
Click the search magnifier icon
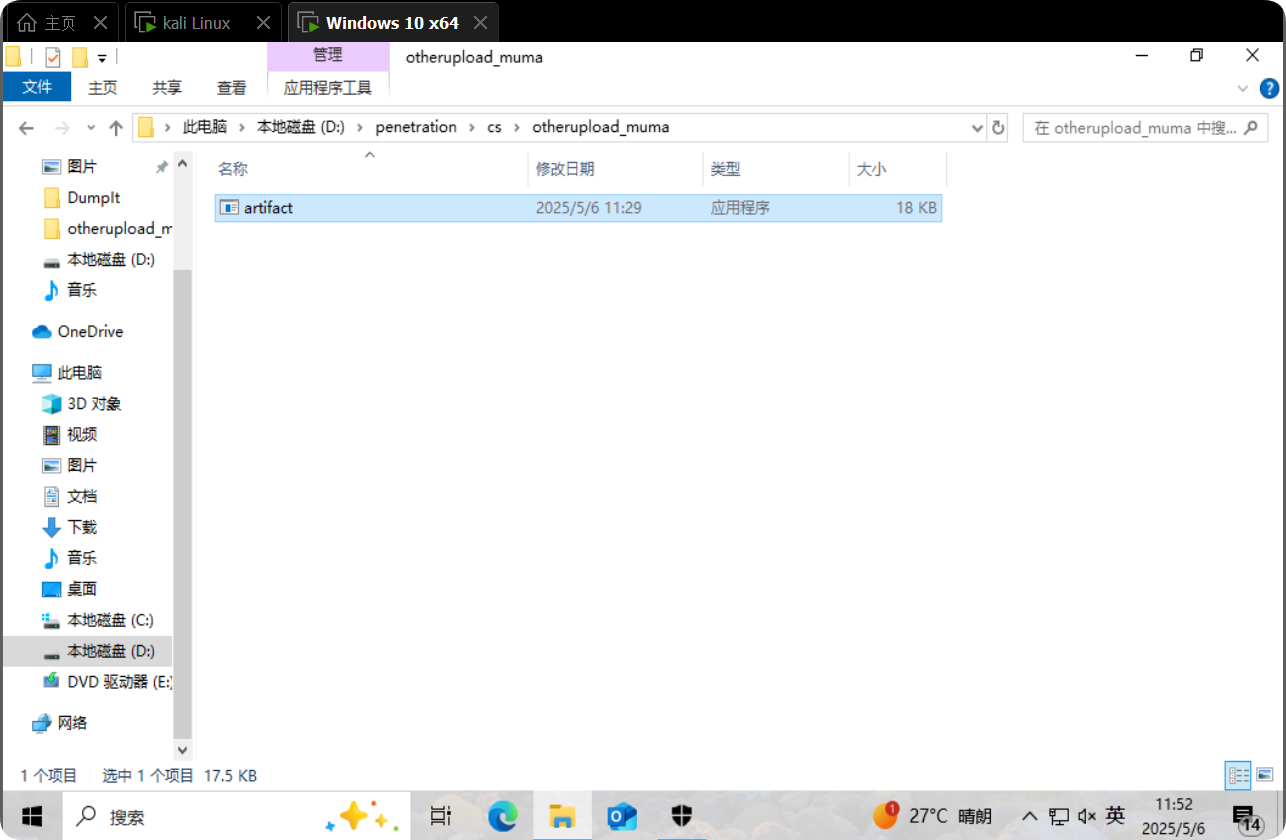pos(1252,128)
